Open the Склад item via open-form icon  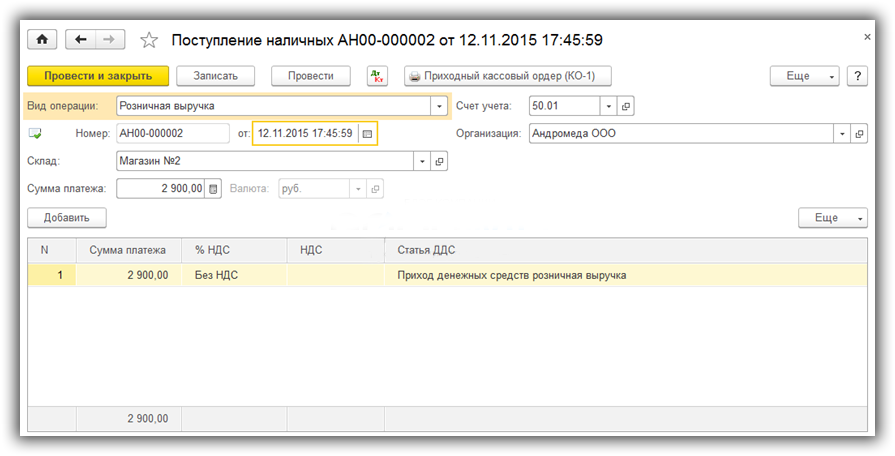[x=439, y=161]
